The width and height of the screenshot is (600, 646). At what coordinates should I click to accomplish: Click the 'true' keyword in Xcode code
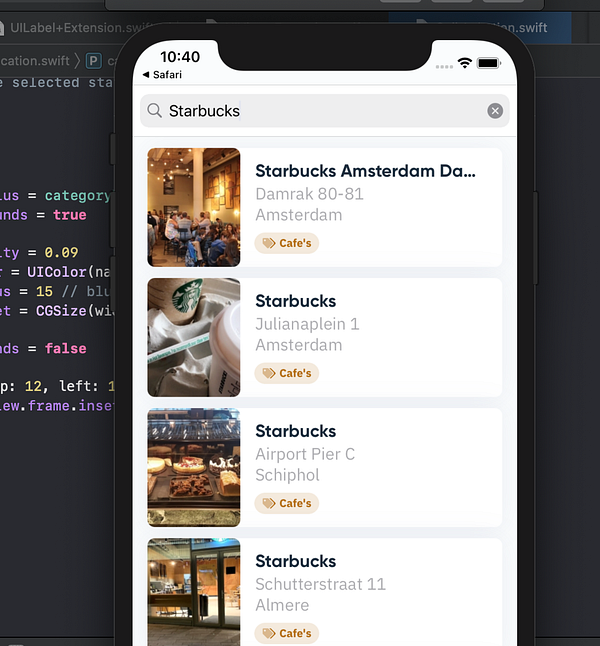tap(70, 215)
